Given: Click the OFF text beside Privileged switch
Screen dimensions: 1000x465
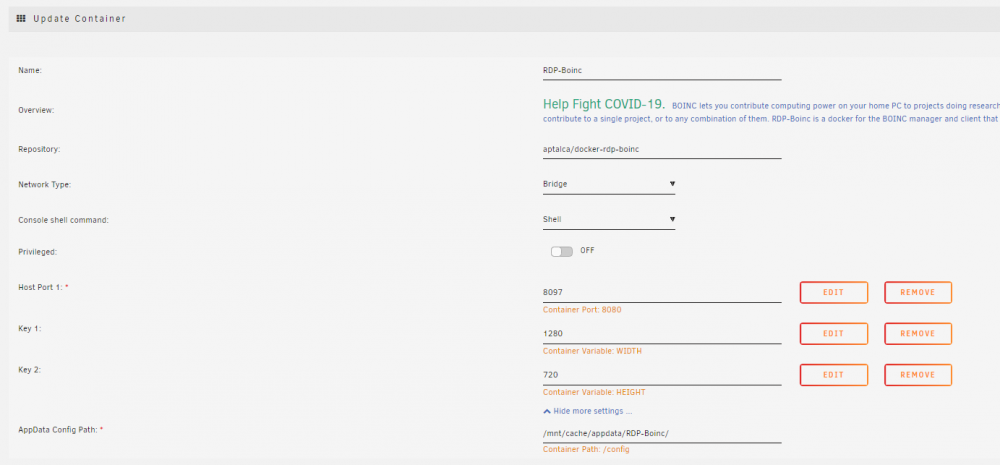Looking at the screenshot, I should point(587,251).
